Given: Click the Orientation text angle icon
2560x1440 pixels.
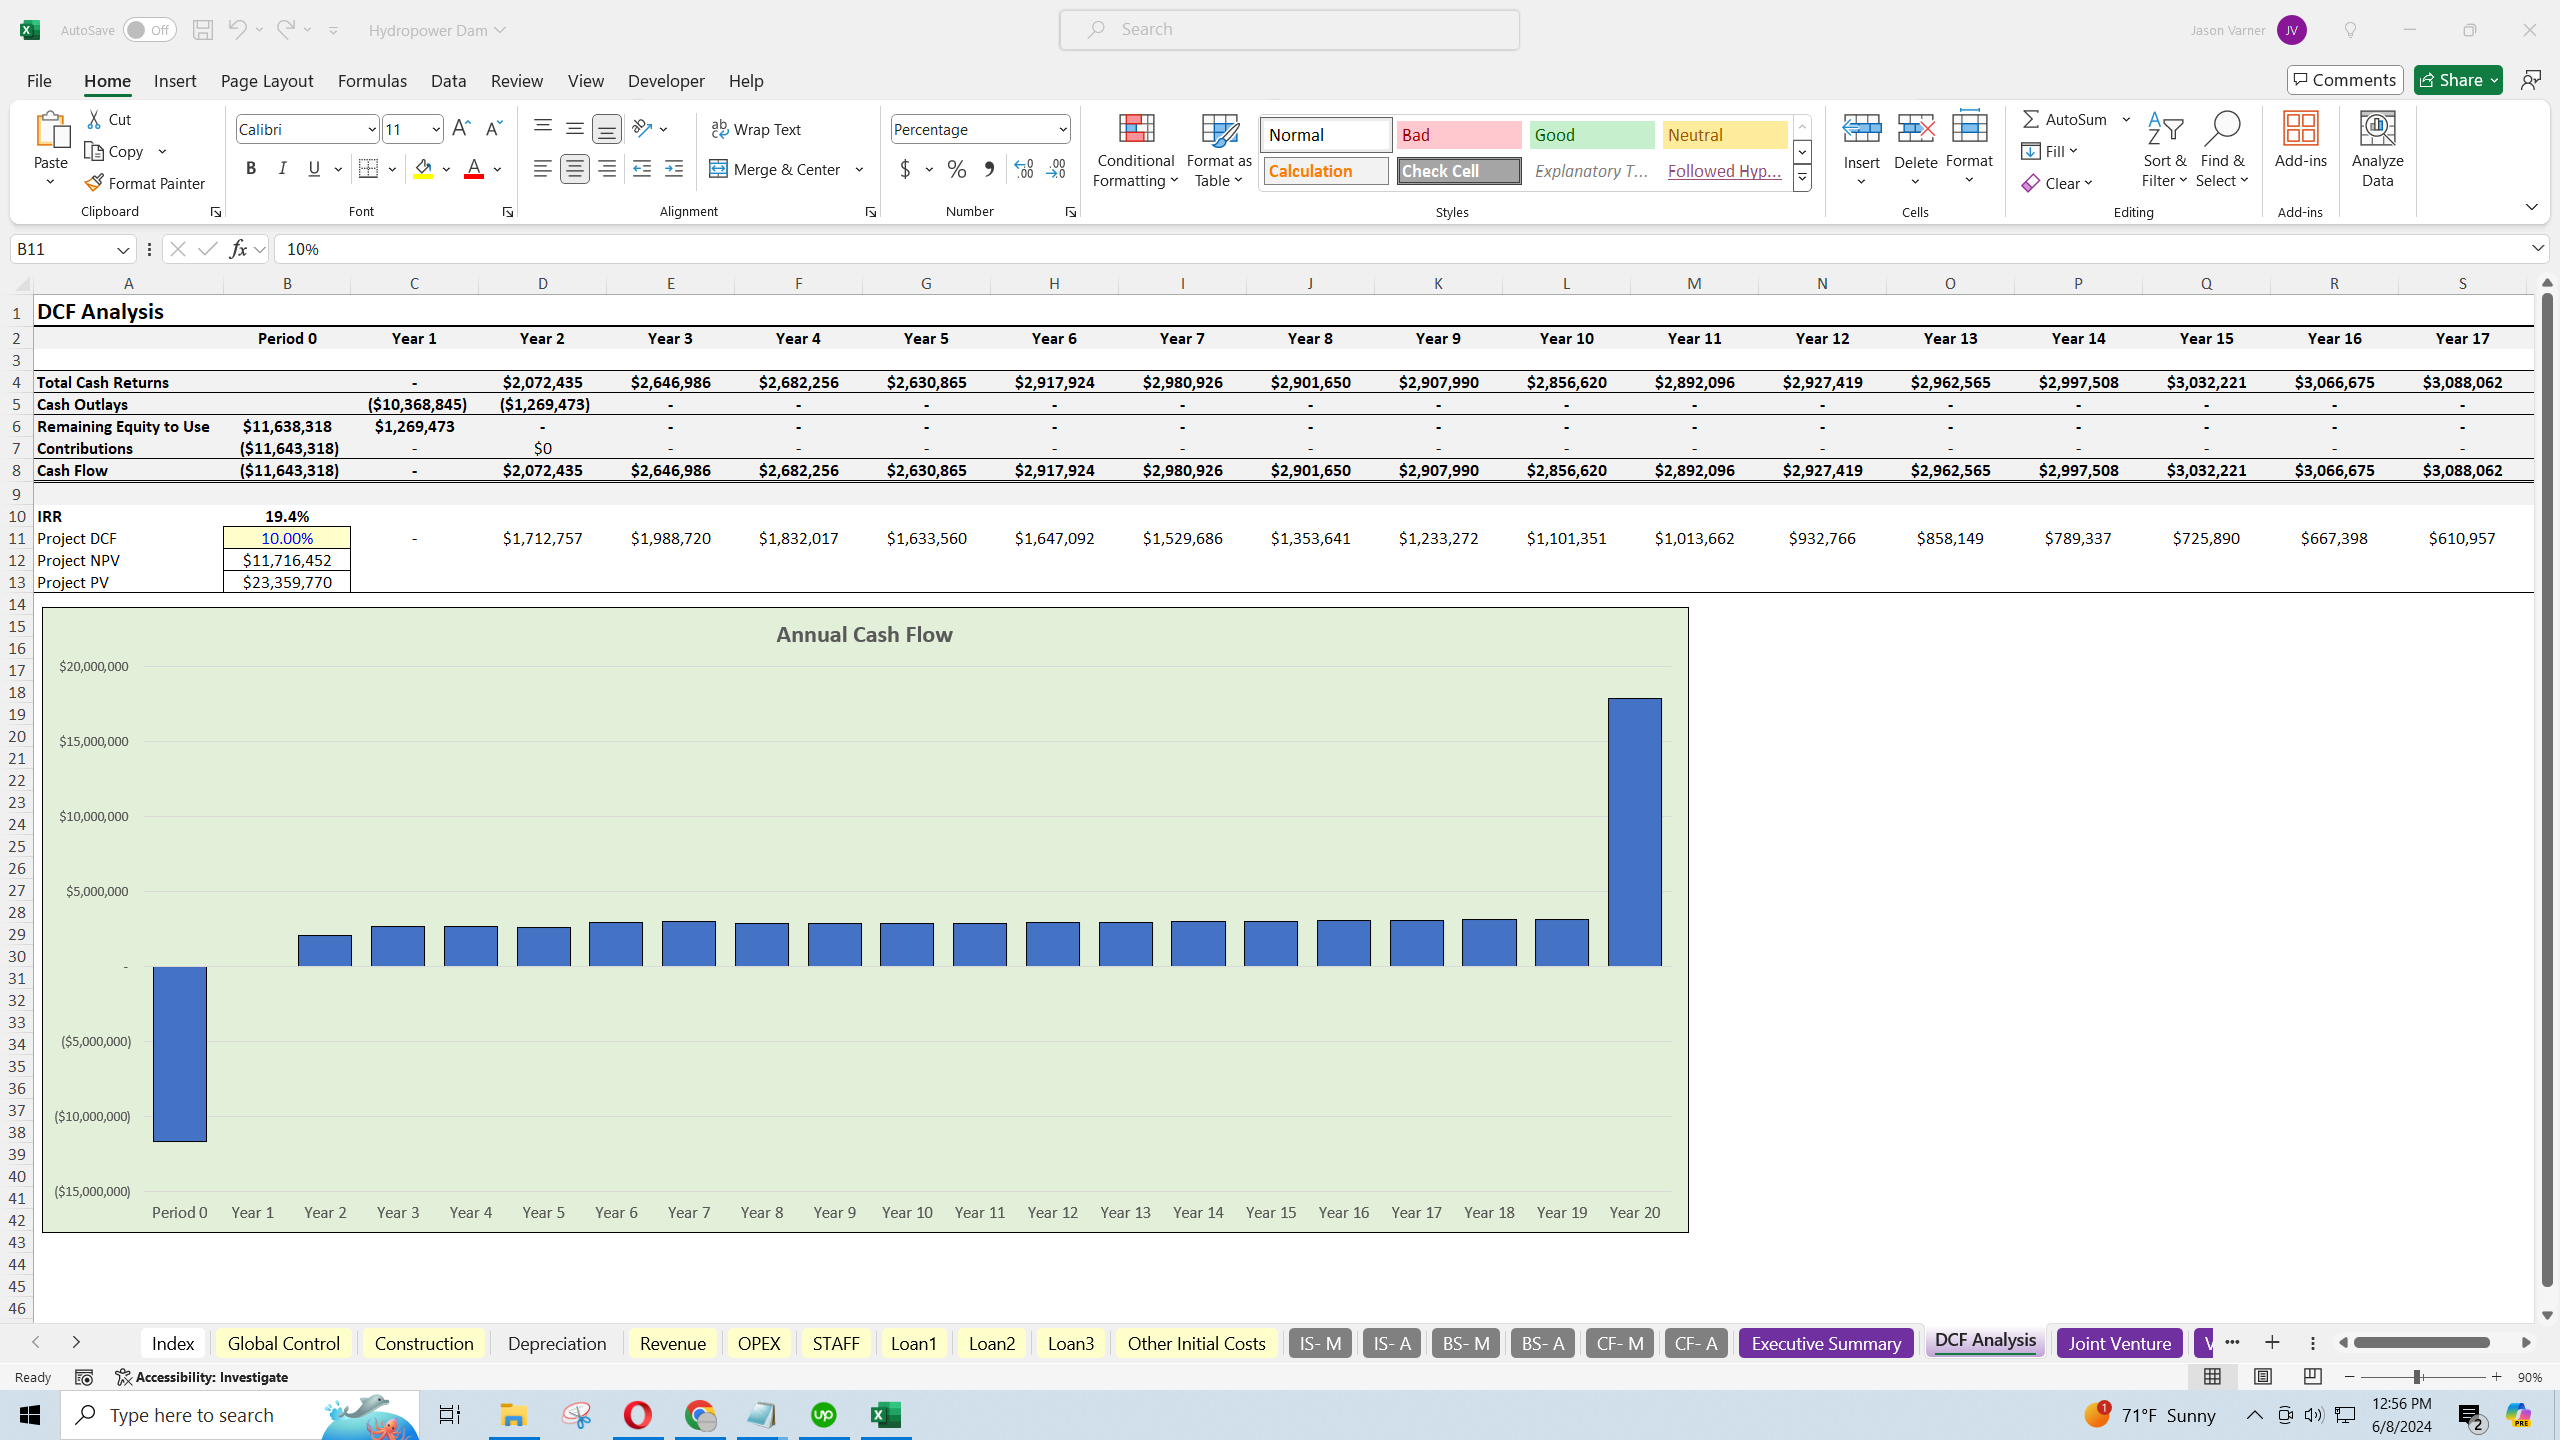Looking at the screenshot, I should (642, 128).
